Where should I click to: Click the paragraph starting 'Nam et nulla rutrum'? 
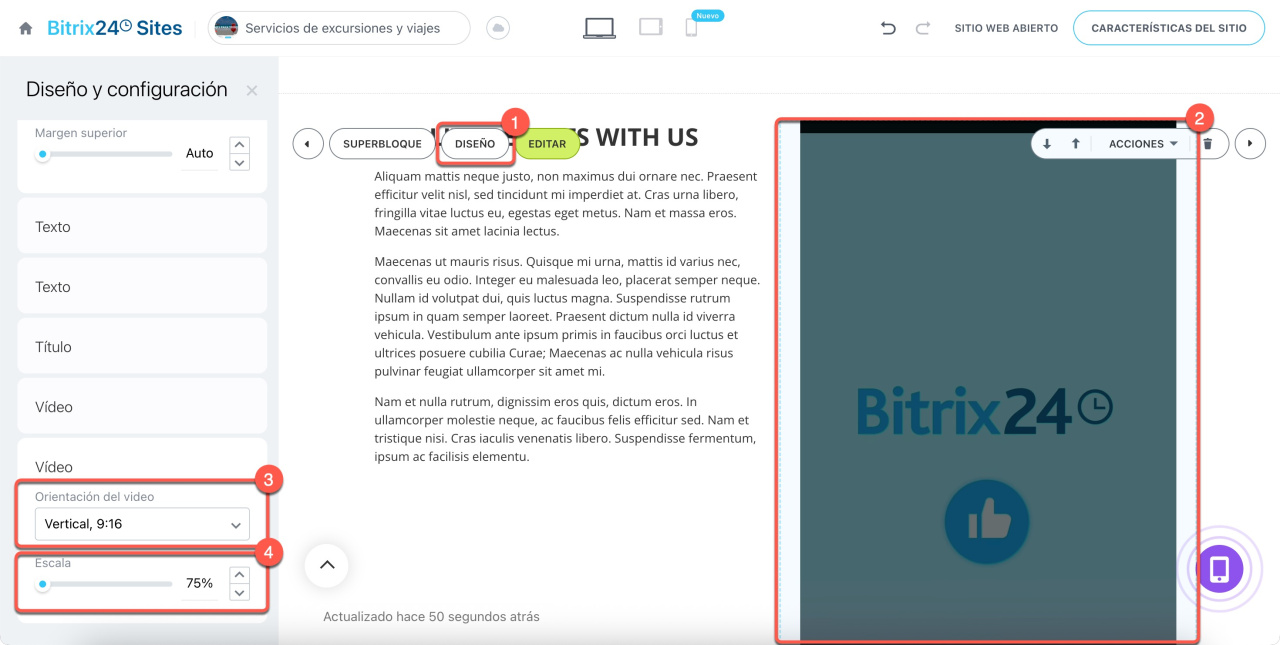(x=565, y=429)
